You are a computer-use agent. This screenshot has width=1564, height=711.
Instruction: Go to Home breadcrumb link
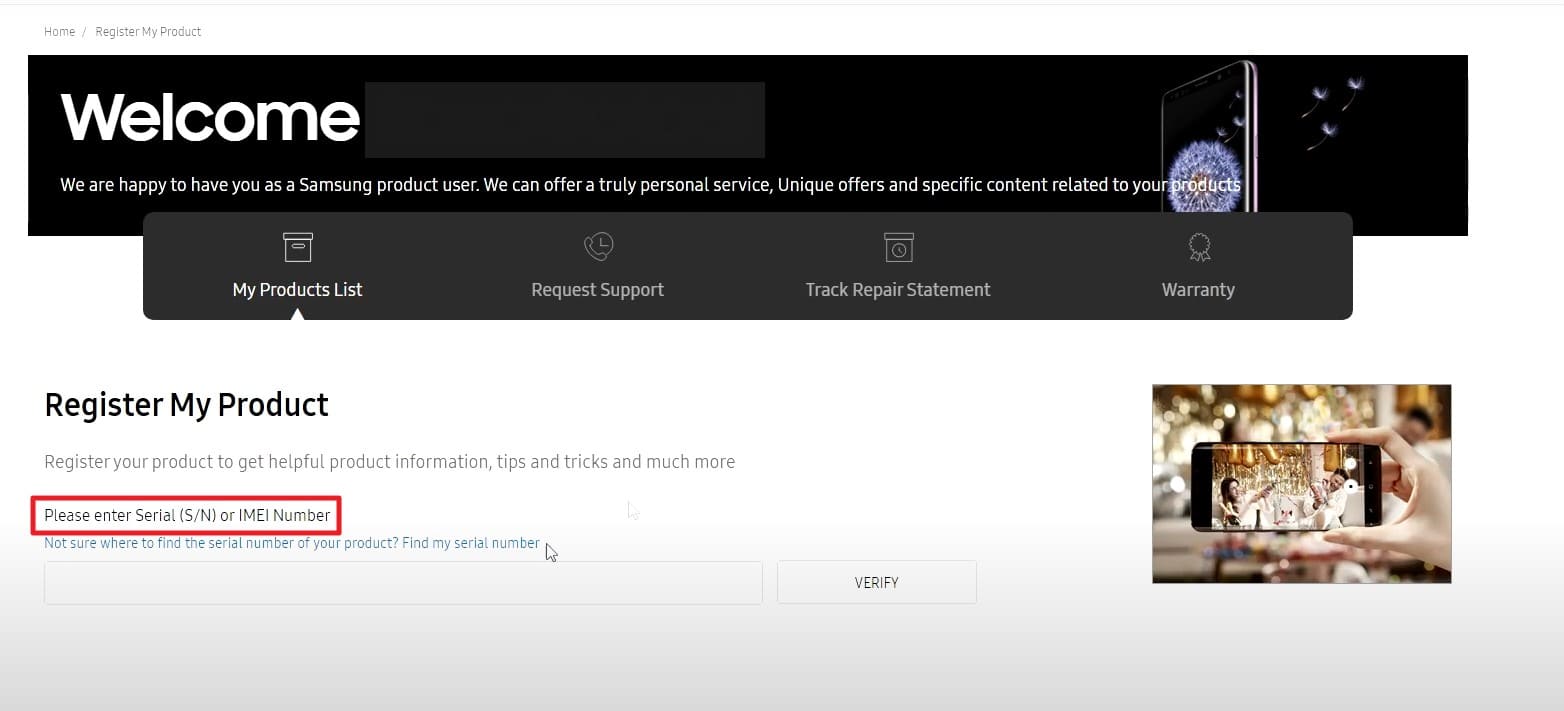[x=59, y=32]
